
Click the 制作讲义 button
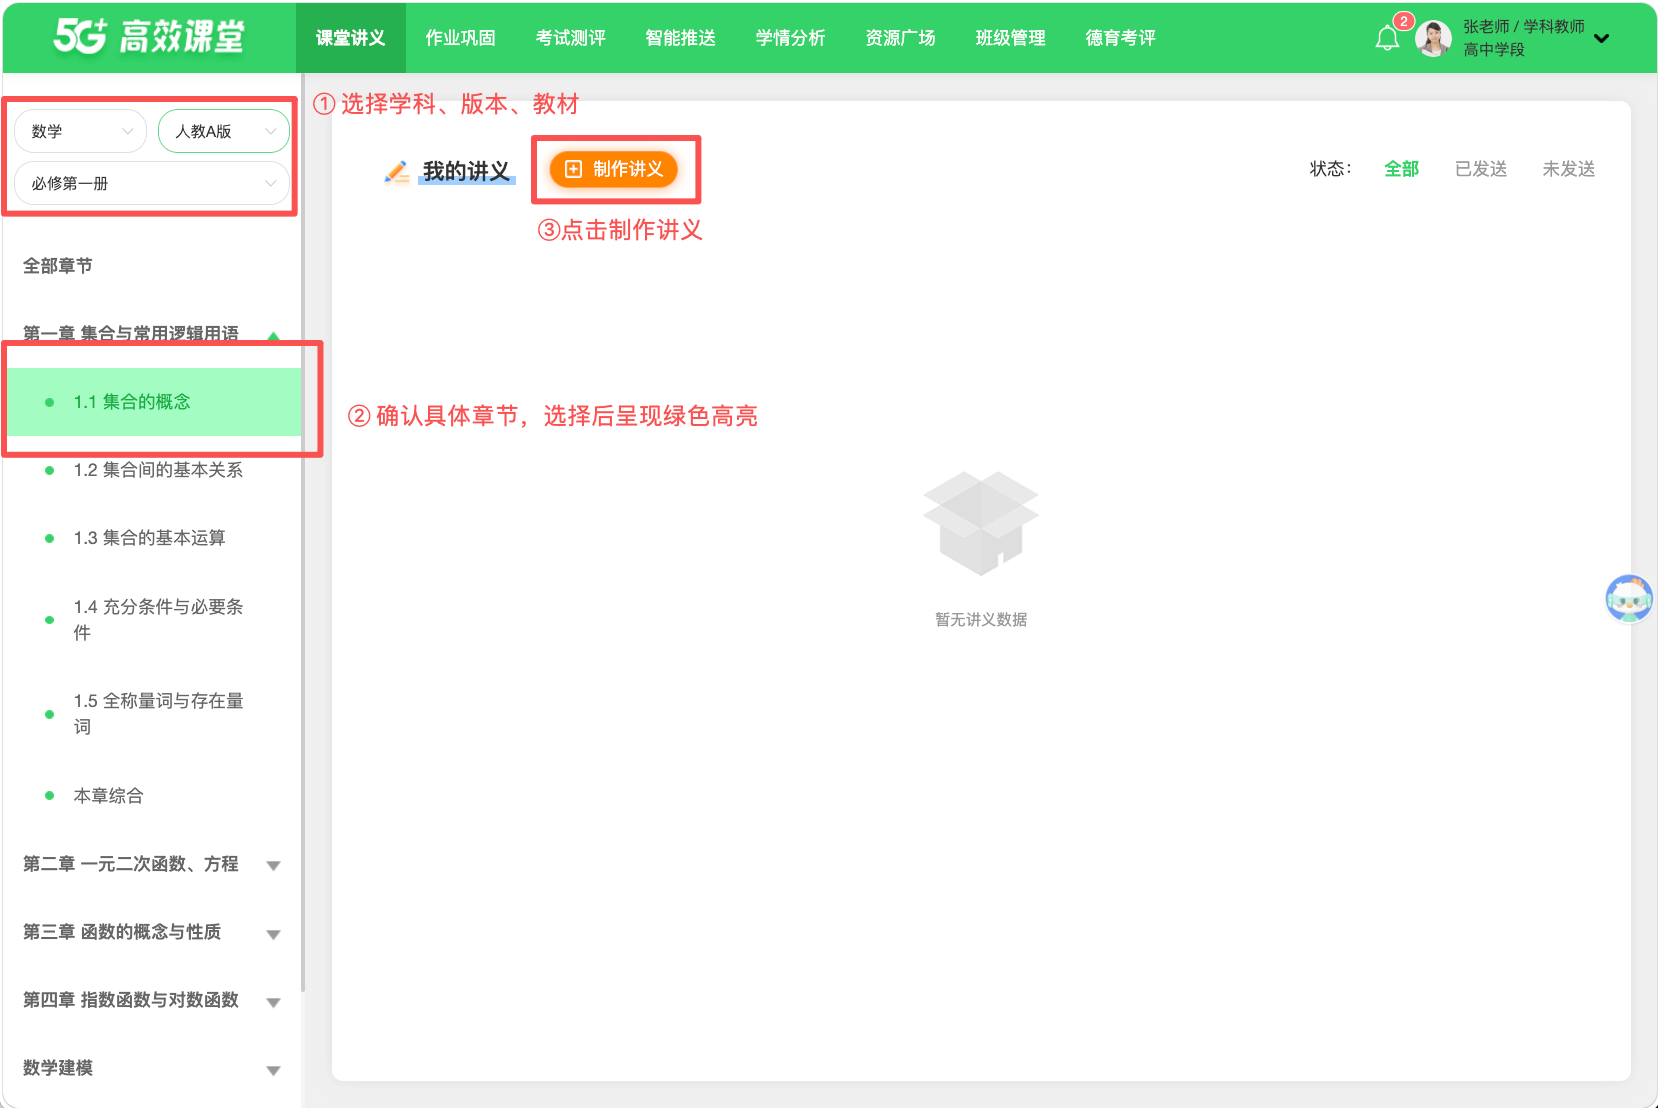(x=614, y=169)
